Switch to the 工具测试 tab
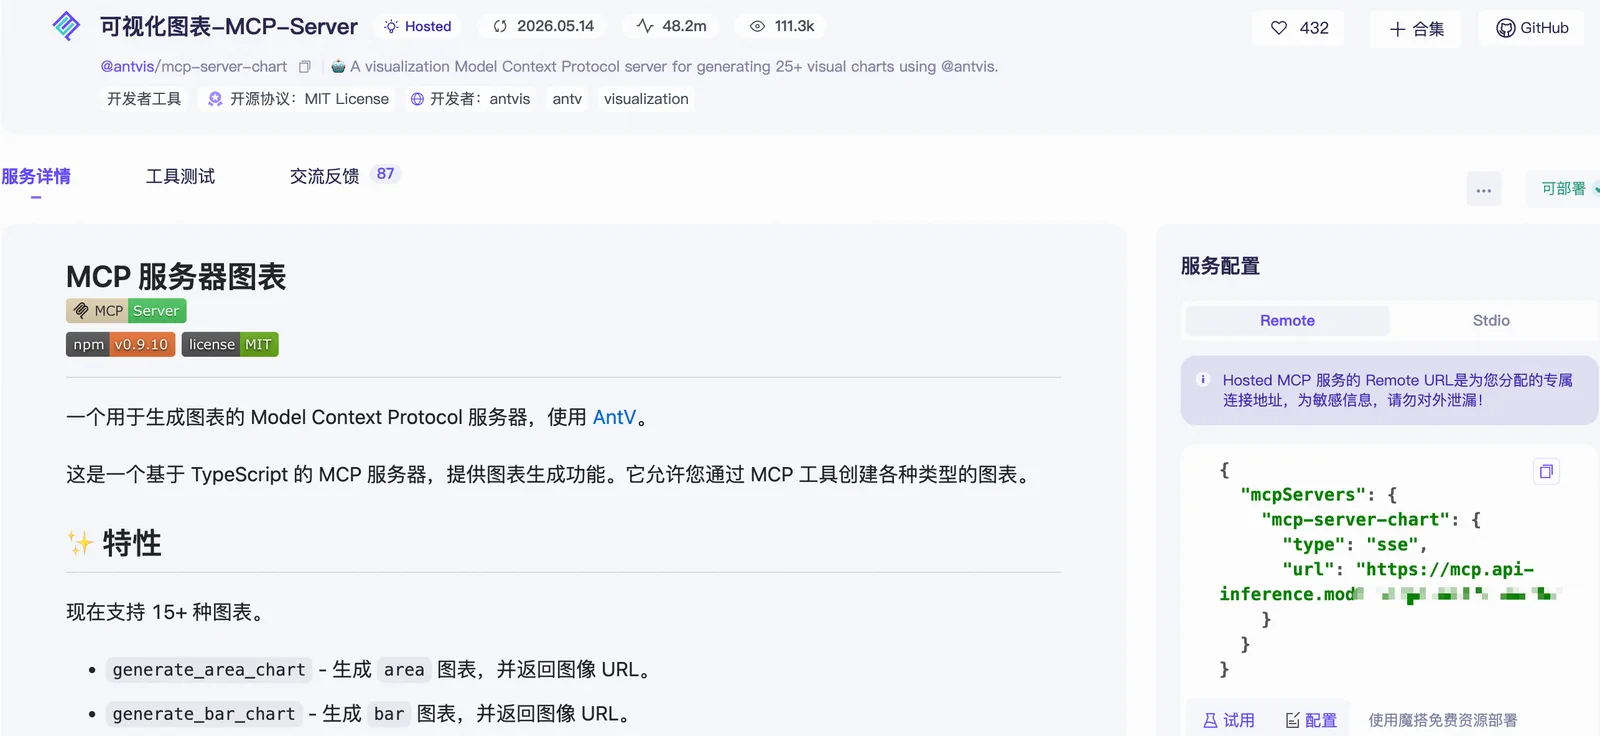This screenshot has width=1600, height=736. pos(180,177)
